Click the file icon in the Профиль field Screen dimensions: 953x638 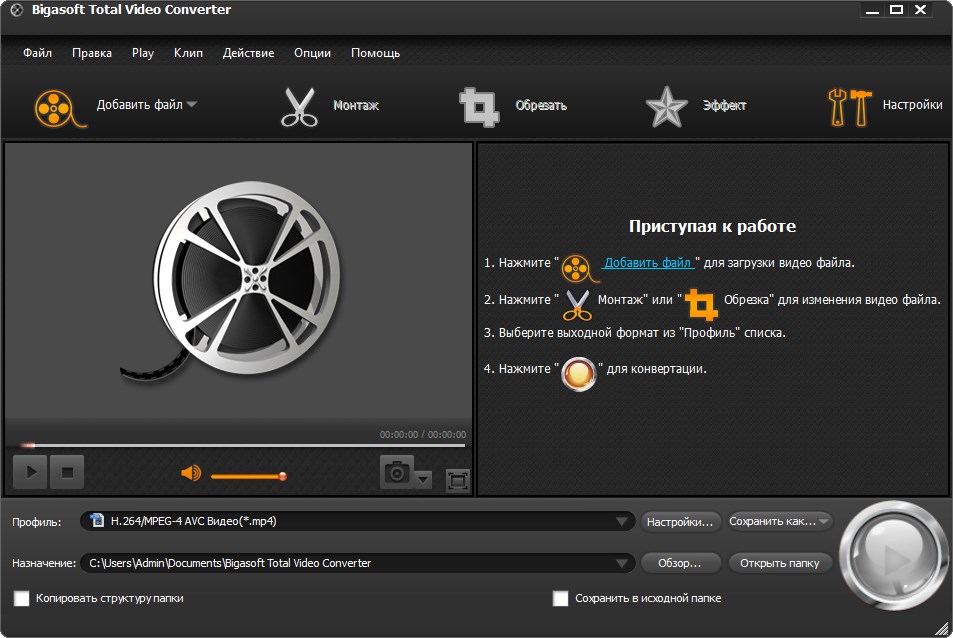pos(97,521)
